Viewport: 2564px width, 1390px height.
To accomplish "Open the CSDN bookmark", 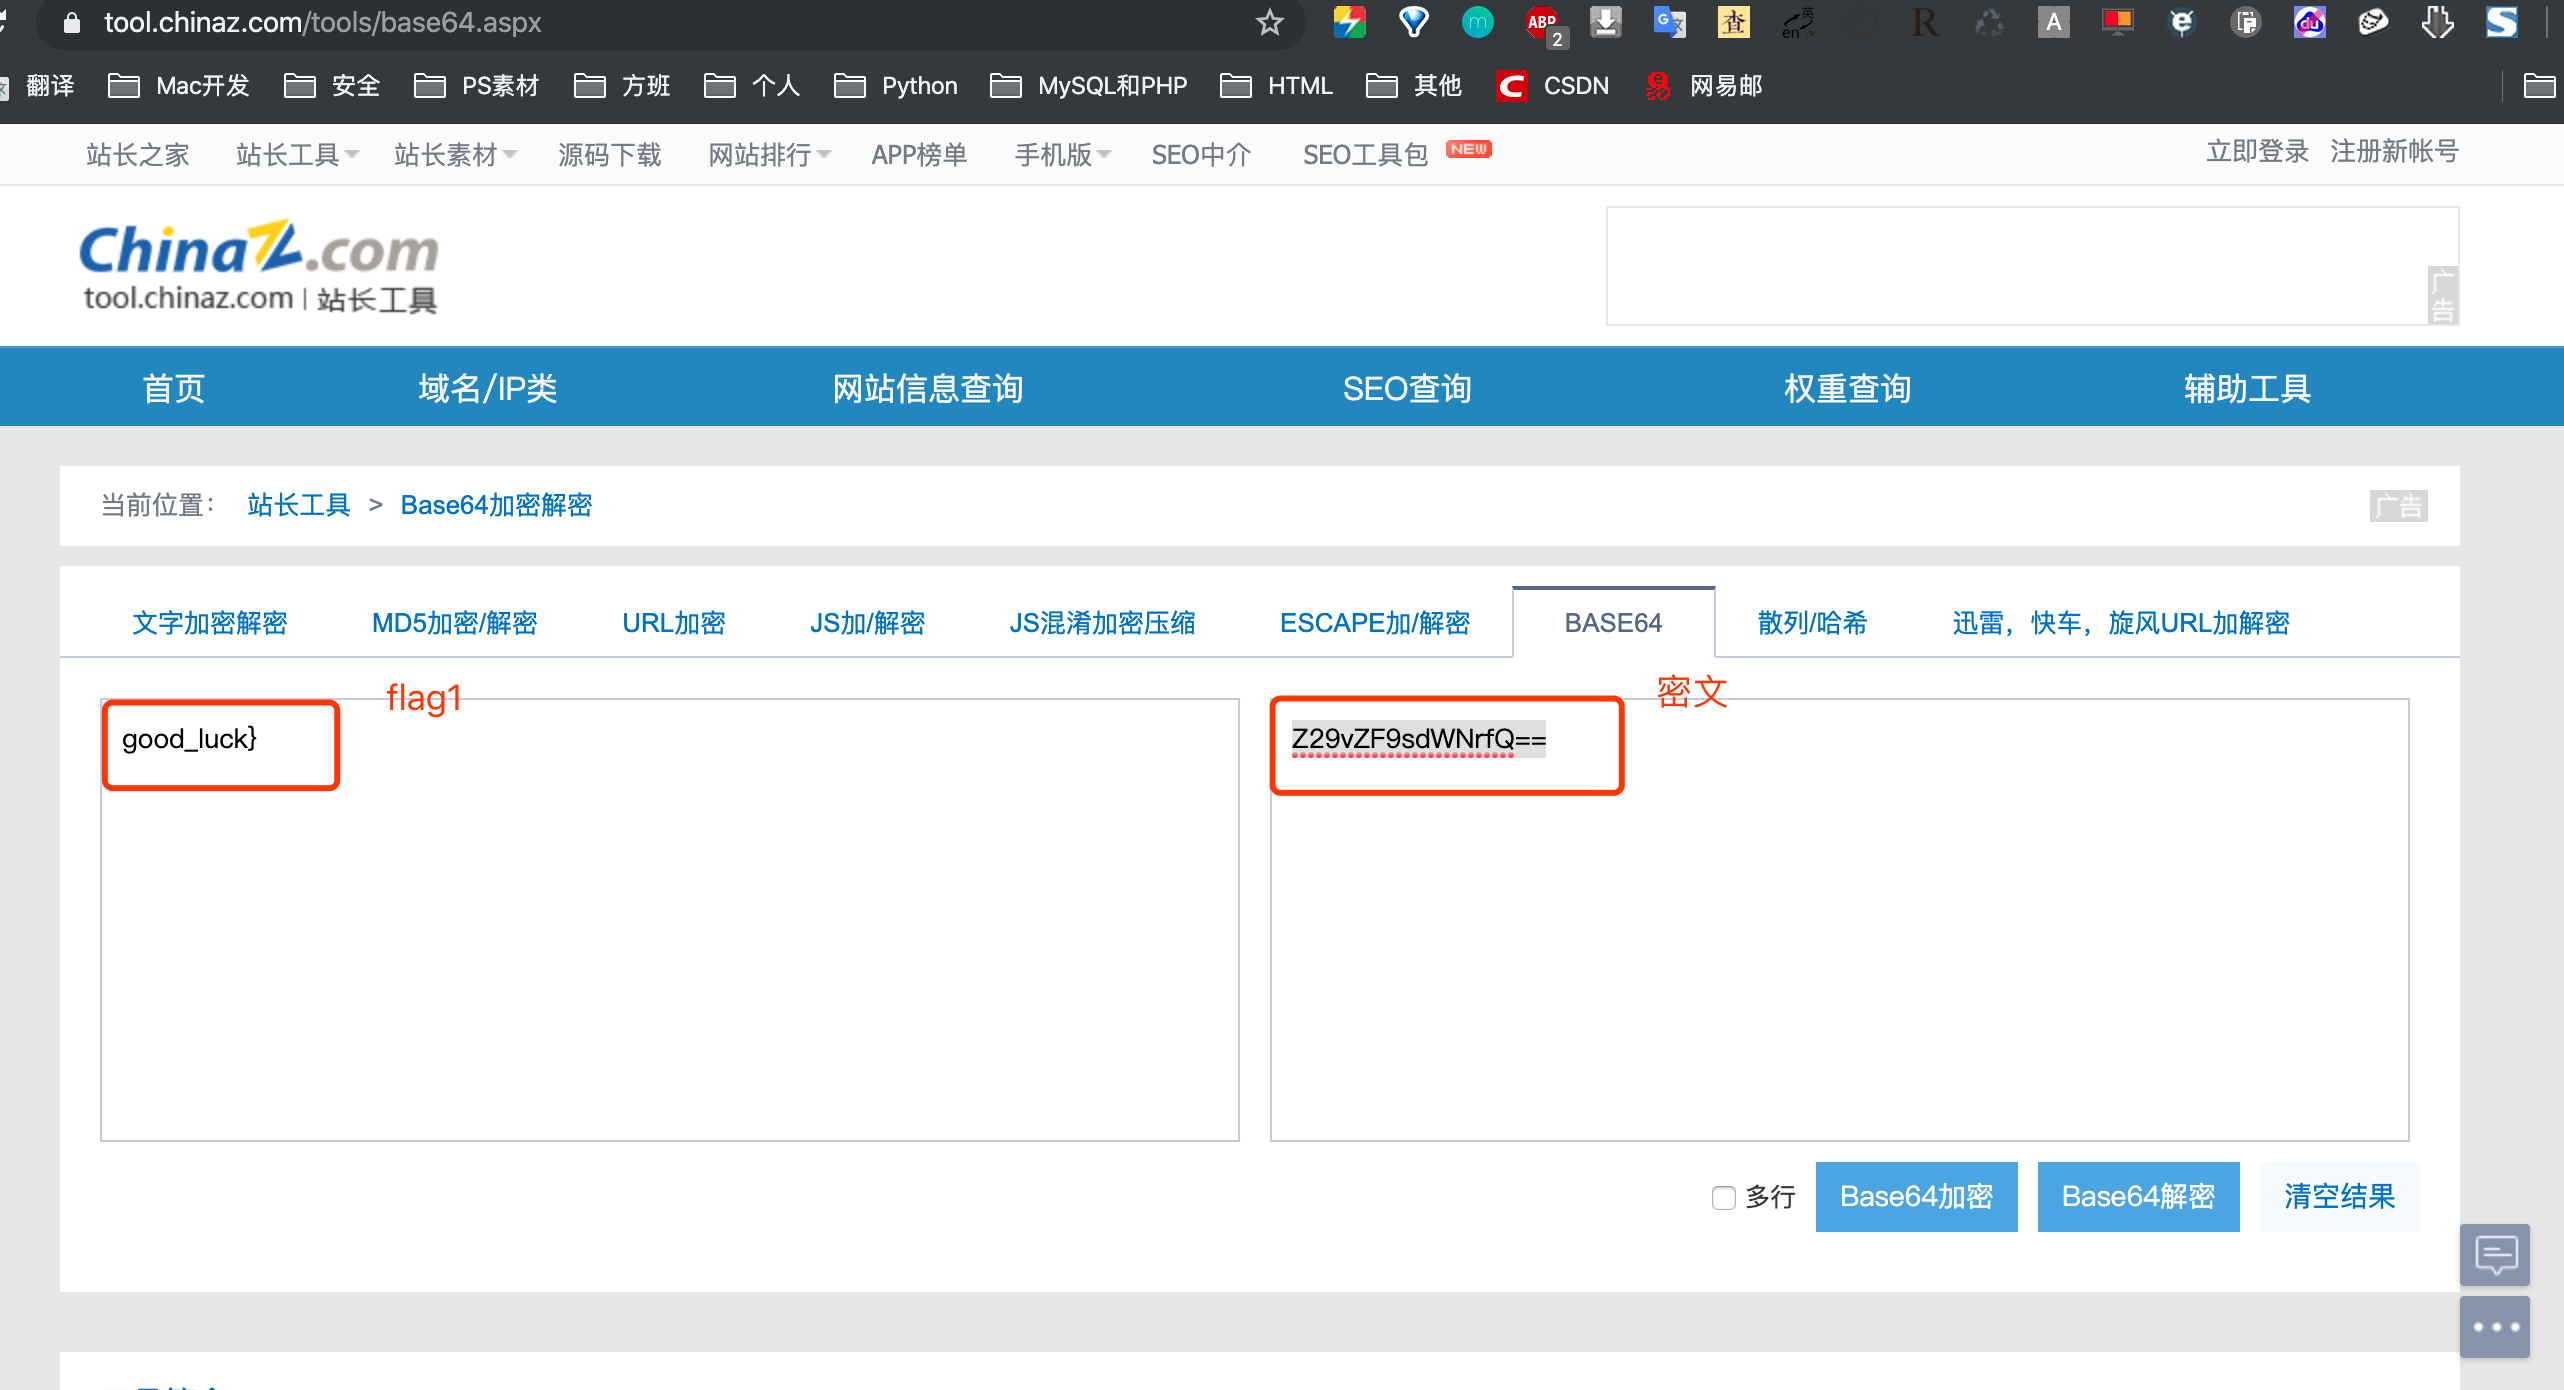I will coord(1553,86).
